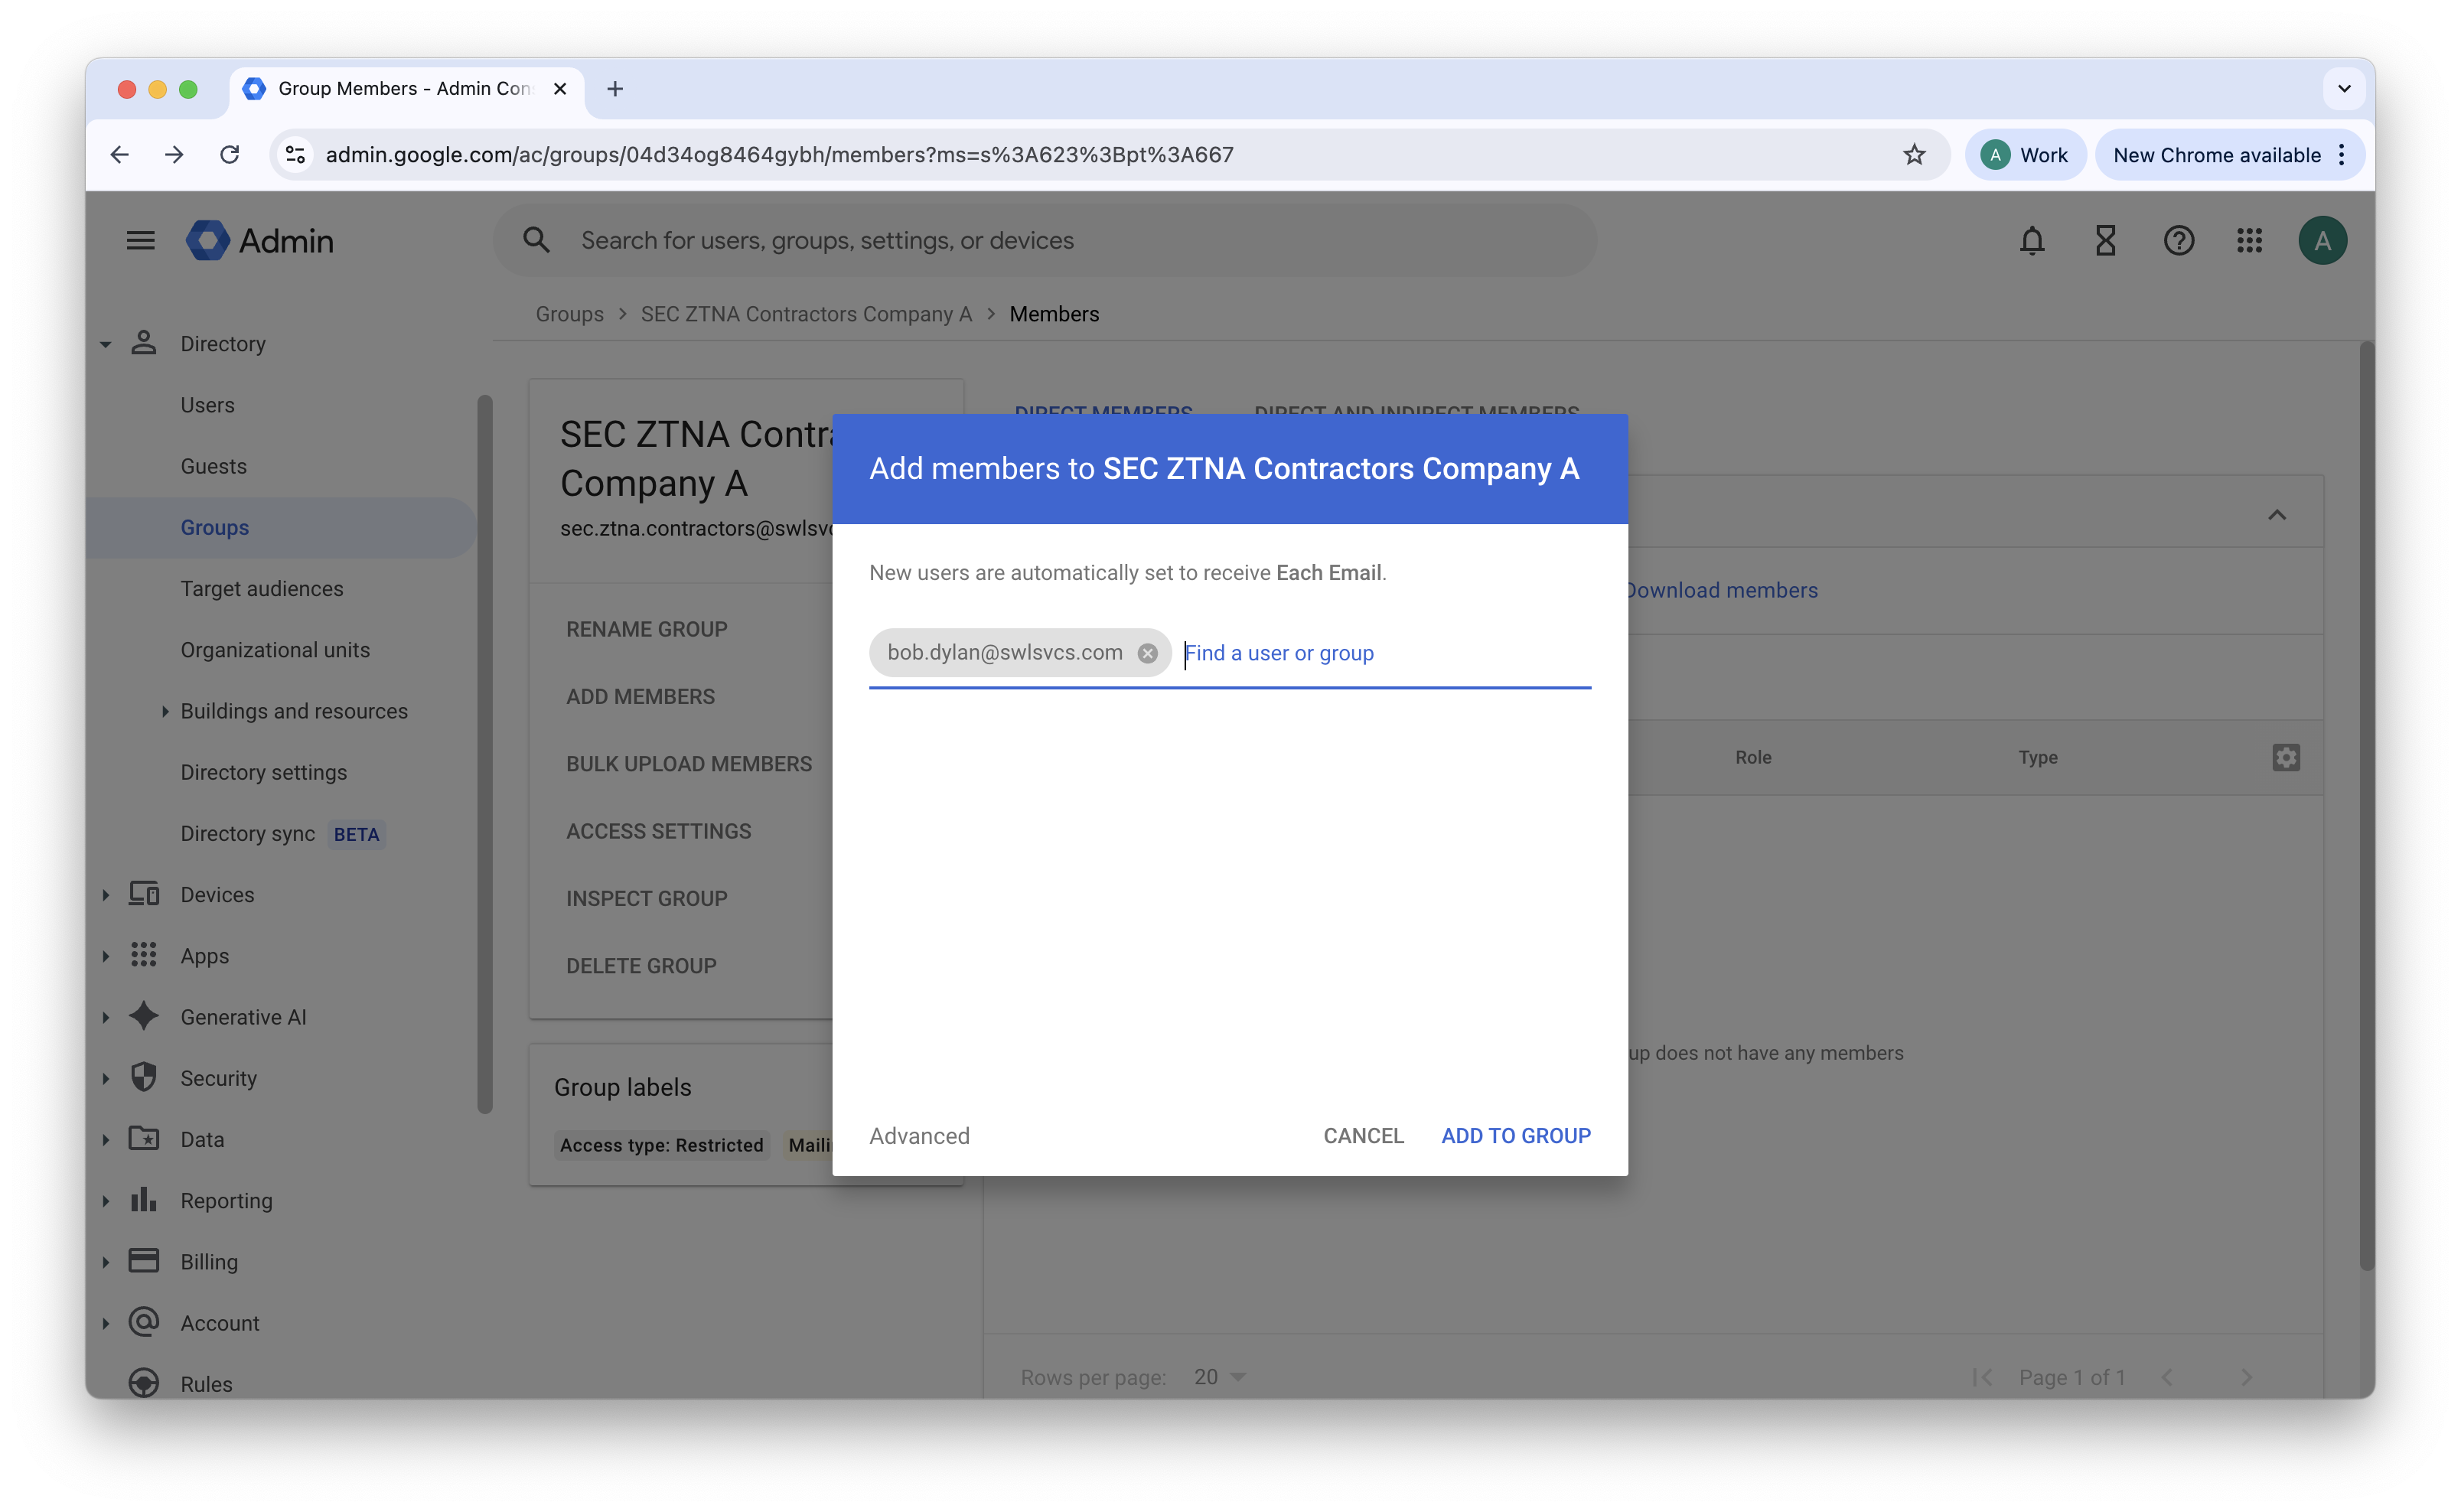Open the notifications bell icon
Screen dimensions: 2461x1512
point(2031,241)
